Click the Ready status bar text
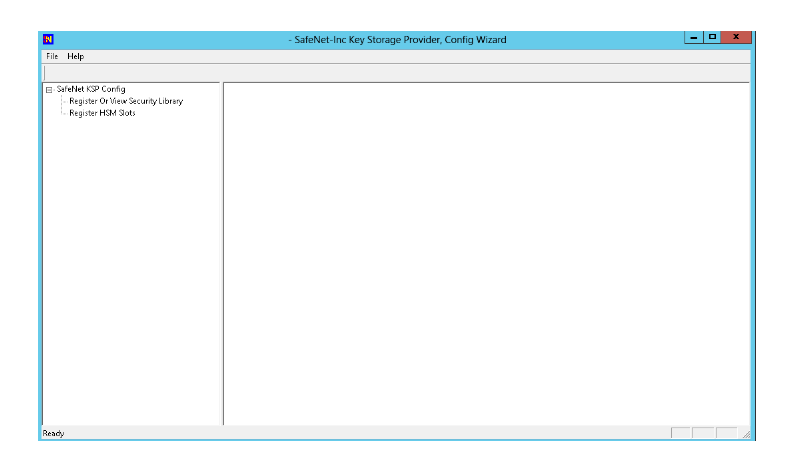This screenshot has width=794, height=474. pyautogui.click(x=54, y=433)
